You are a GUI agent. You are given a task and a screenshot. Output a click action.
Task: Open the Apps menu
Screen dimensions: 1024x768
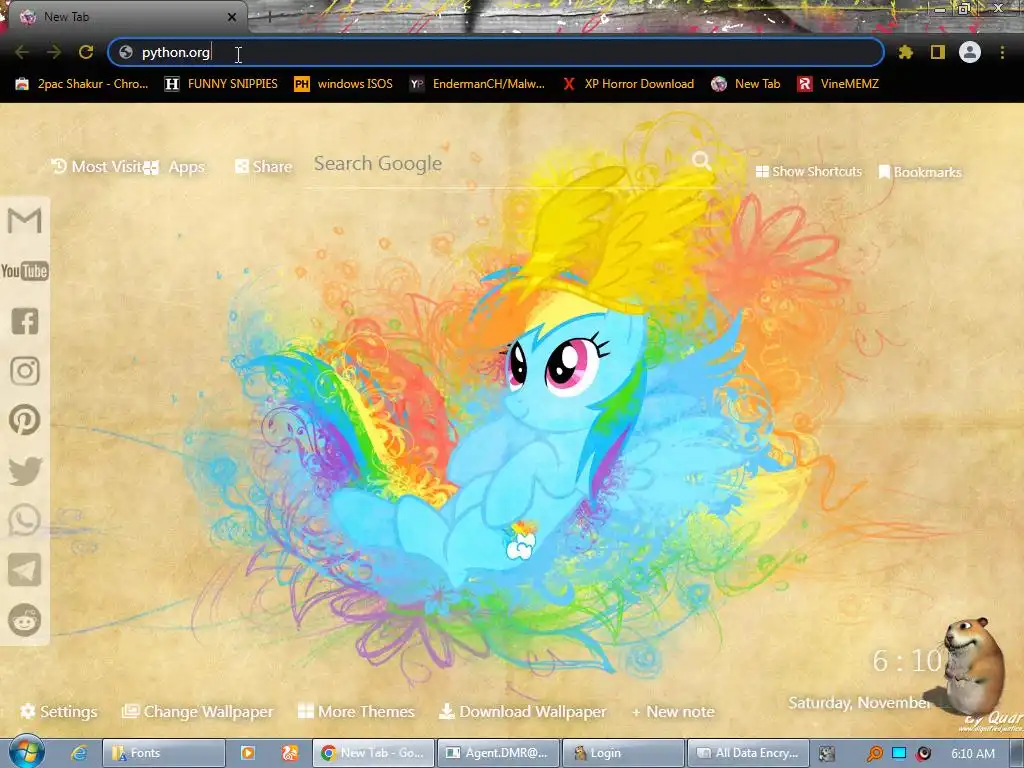(x=175, y=167)
